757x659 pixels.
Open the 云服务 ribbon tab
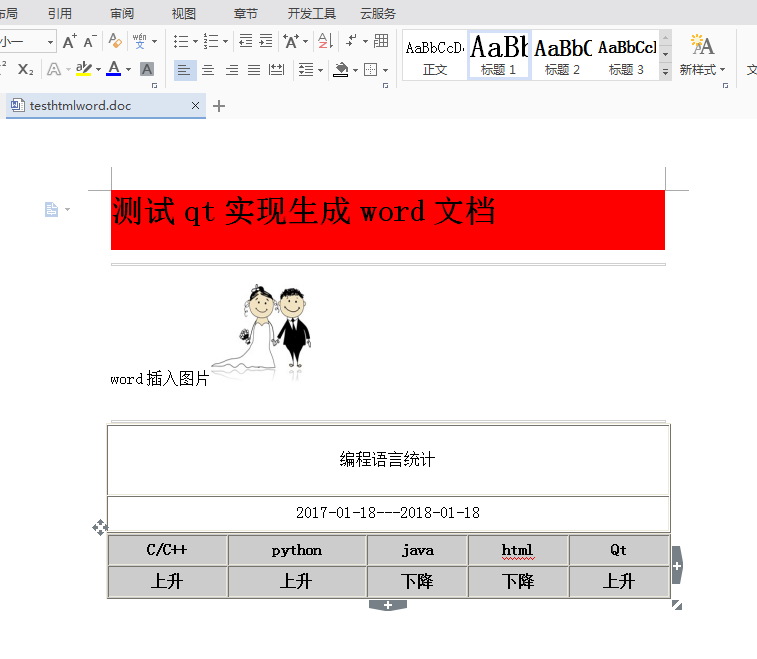click(x=378, y=14)
